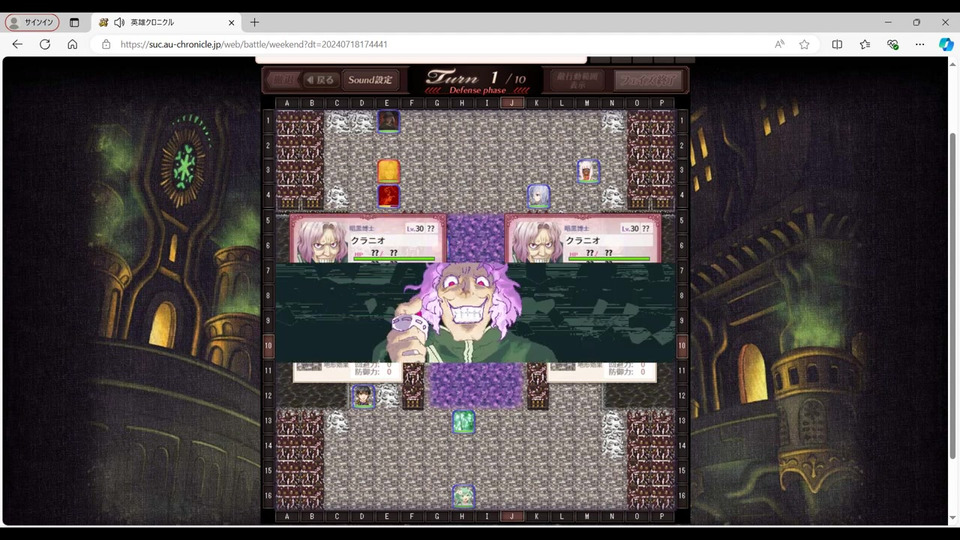Select the orange unit at E3
The image size is (960, 540).
click(388, 171)
